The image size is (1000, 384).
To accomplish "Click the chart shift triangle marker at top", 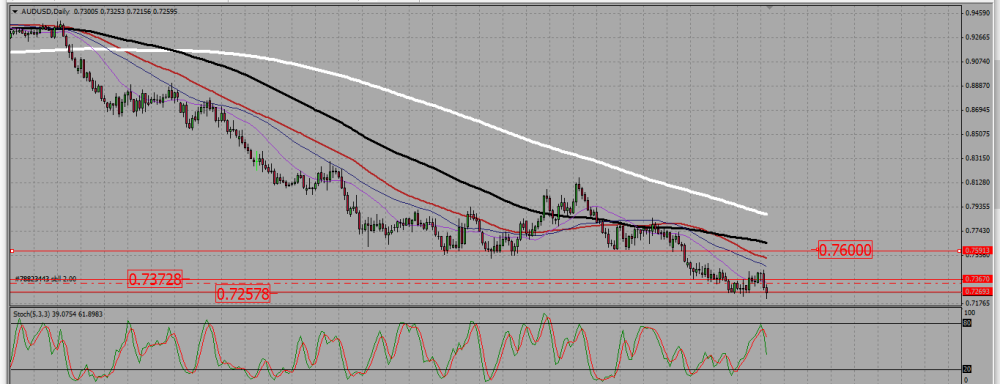I will (x=770, y=8).
